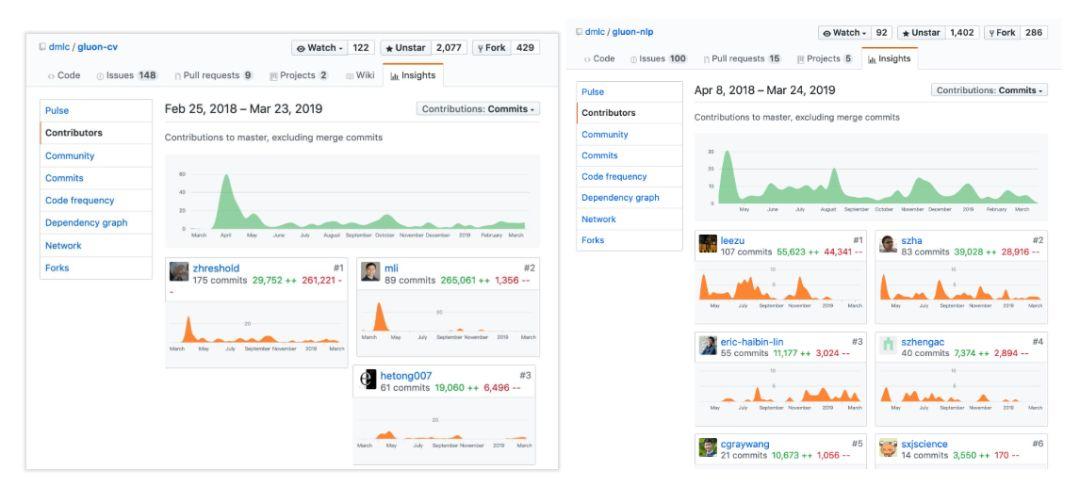The height and width of the screenshot is (503, 1080).
Task: Open Commits in gluon-nlp sidebar
Action: (x=630, y=156)
